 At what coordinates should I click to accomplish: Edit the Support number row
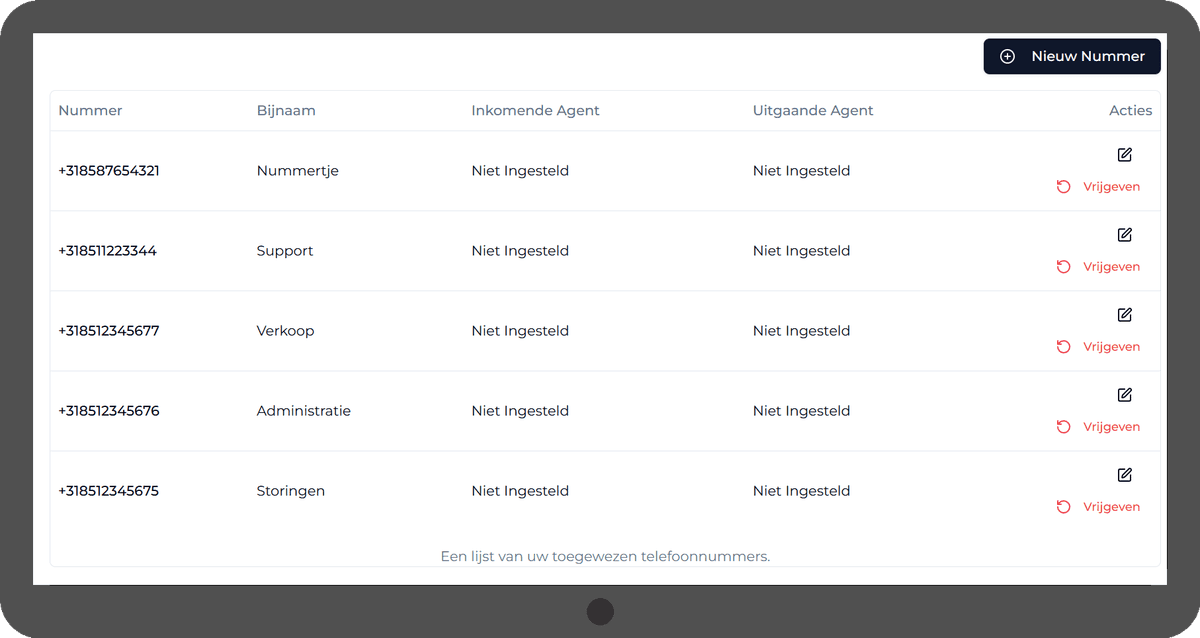(1124, 235)
